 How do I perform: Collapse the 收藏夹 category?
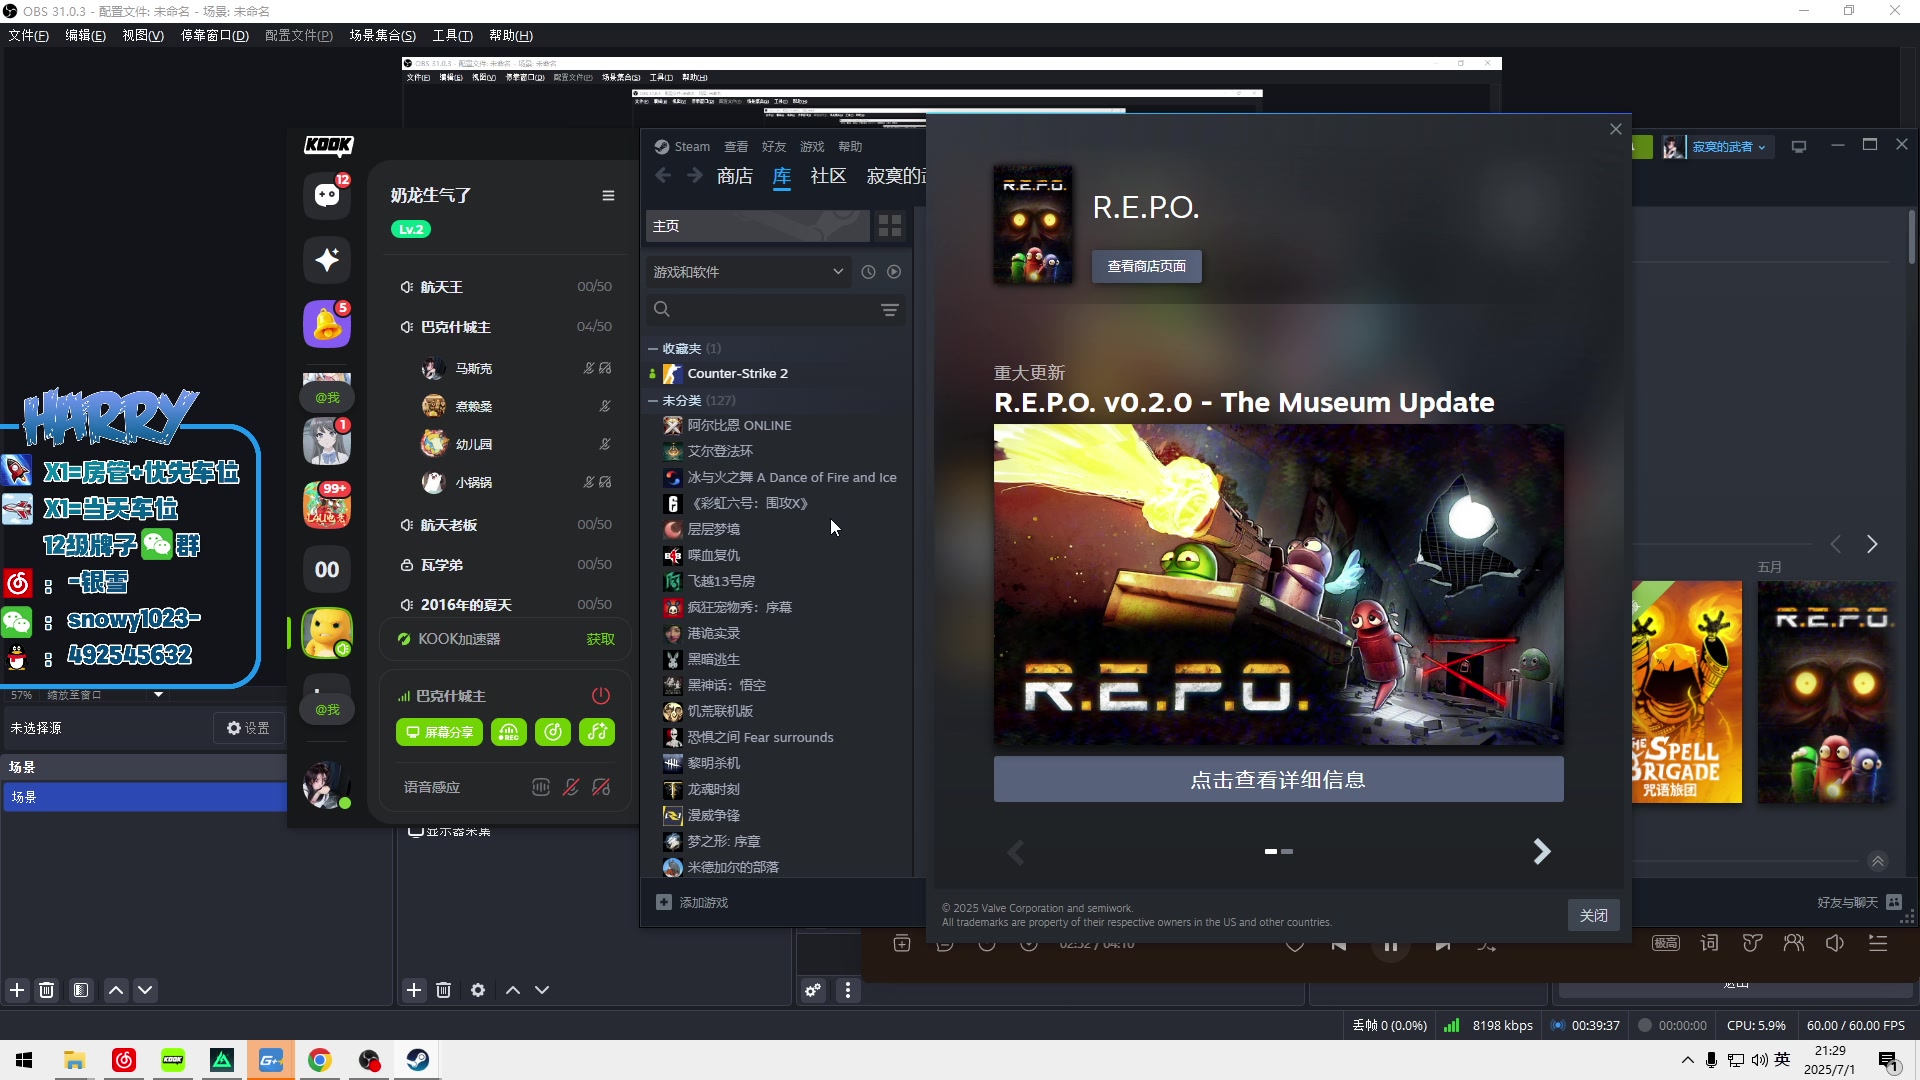click(653, 349)
